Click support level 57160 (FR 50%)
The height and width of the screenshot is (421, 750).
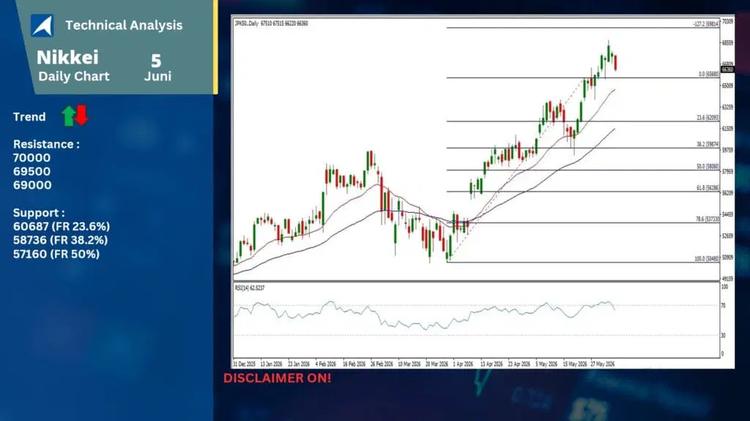pyautogui.click(x=56, y=254)
